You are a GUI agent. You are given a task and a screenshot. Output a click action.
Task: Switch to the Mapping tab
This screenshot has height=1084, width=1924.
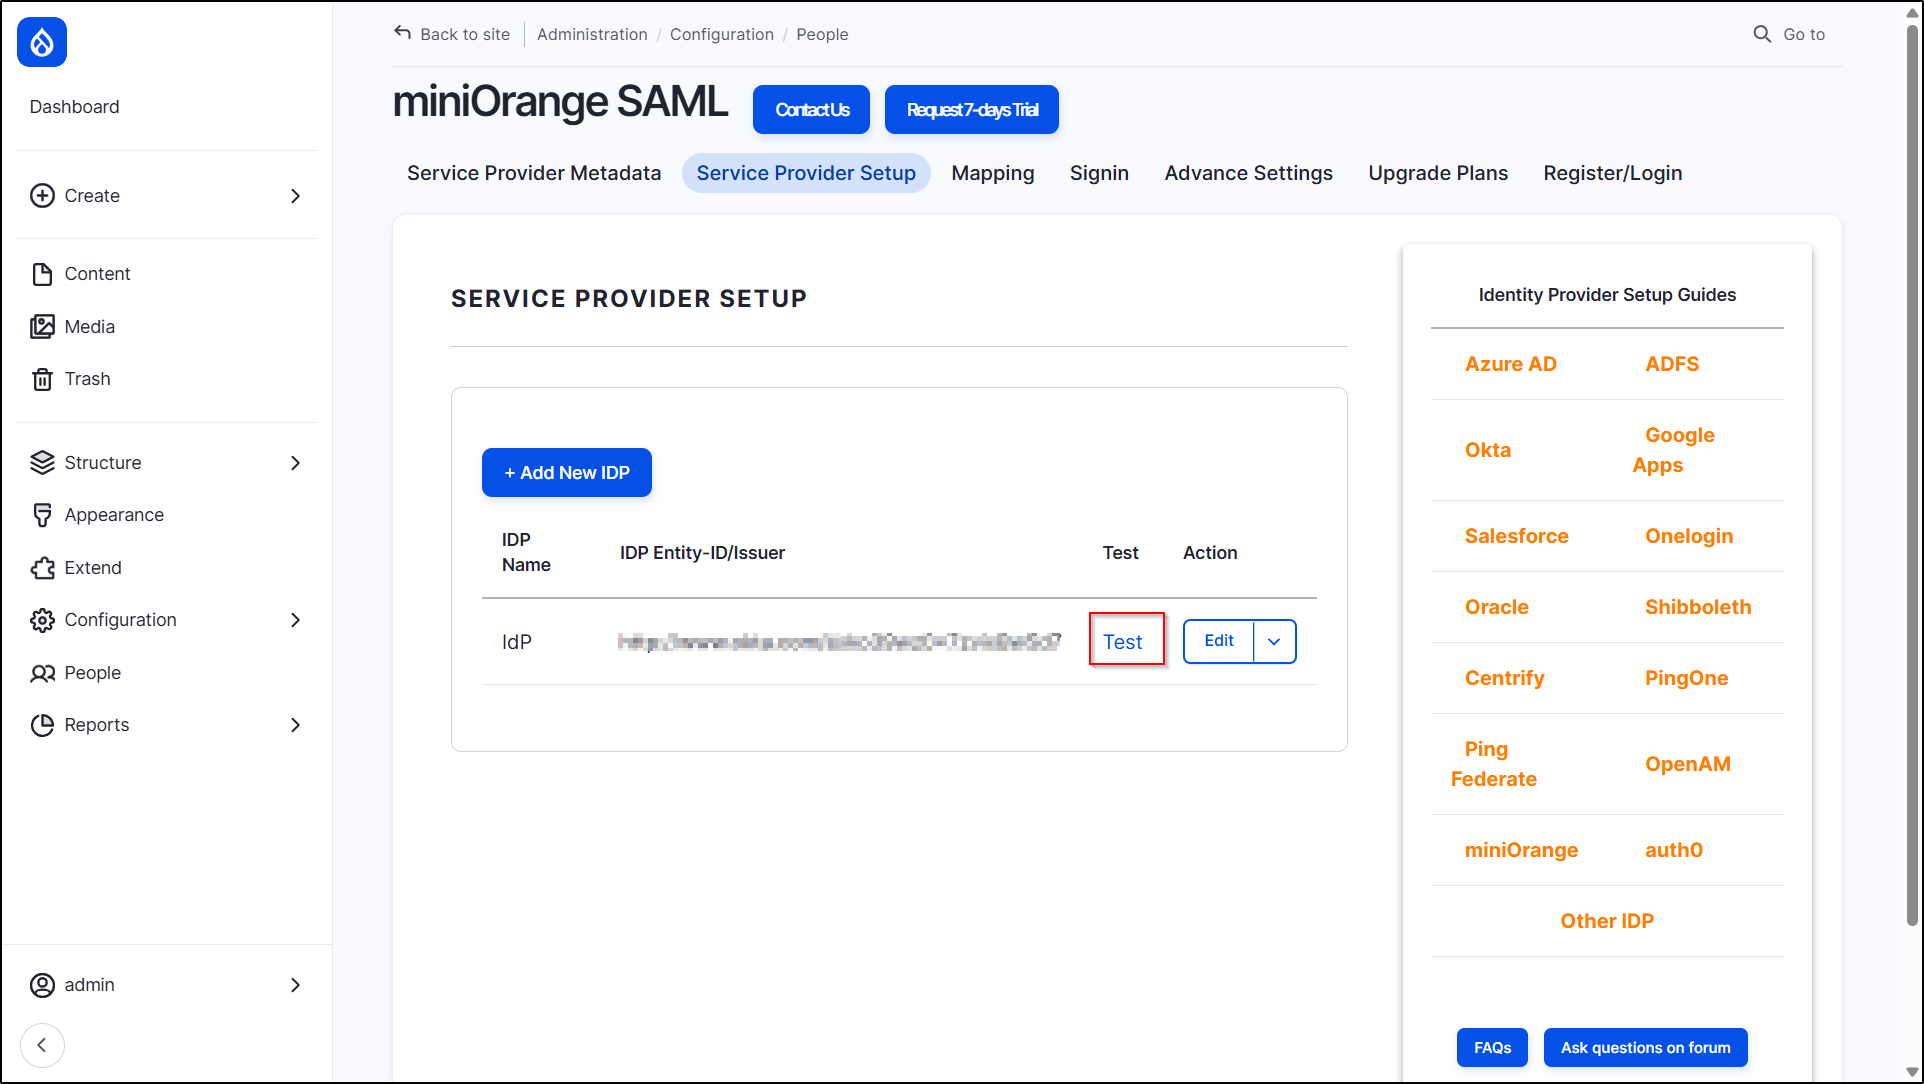pyautogui.click(x=992, y=172)
